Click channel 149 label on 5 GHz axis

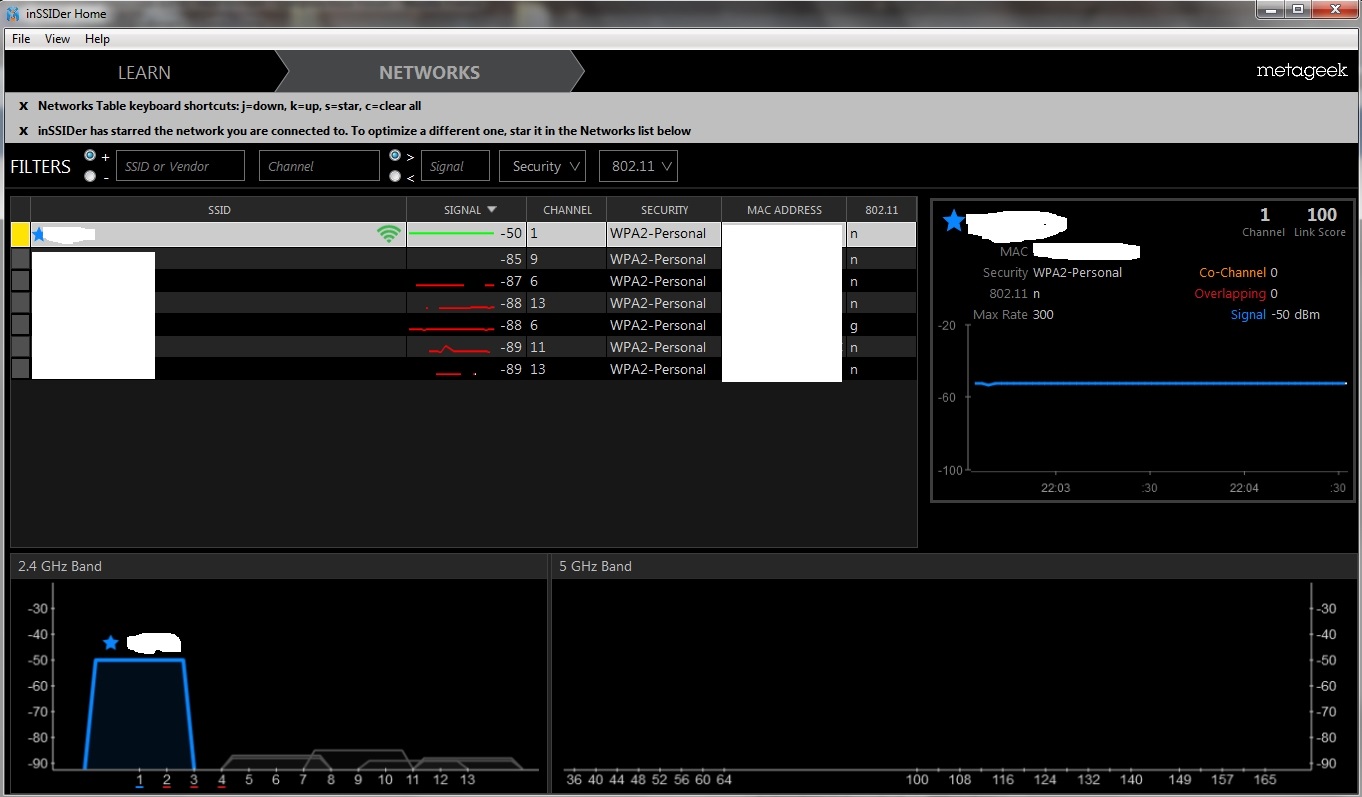click(x=1181, y=779)
